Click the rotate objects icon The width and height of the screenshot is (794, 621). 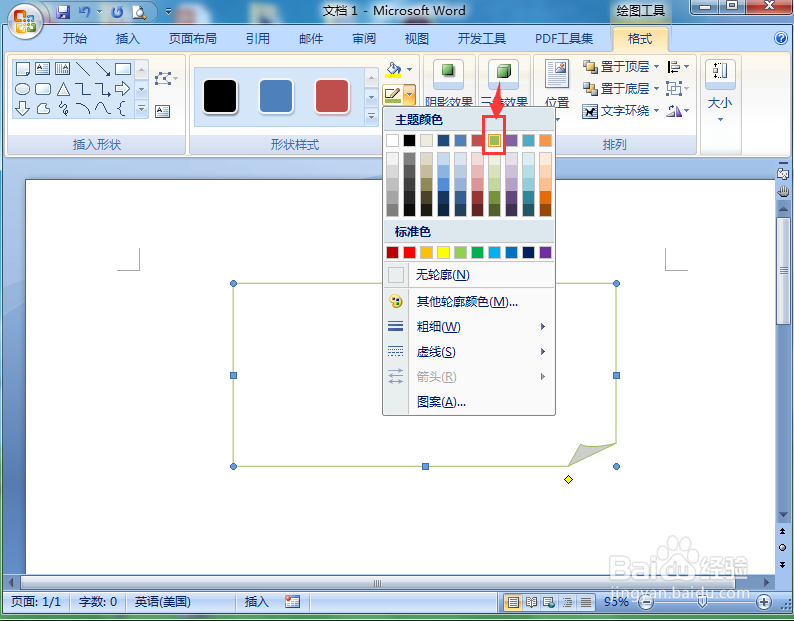pyautogui.click(x=674, y=110)
